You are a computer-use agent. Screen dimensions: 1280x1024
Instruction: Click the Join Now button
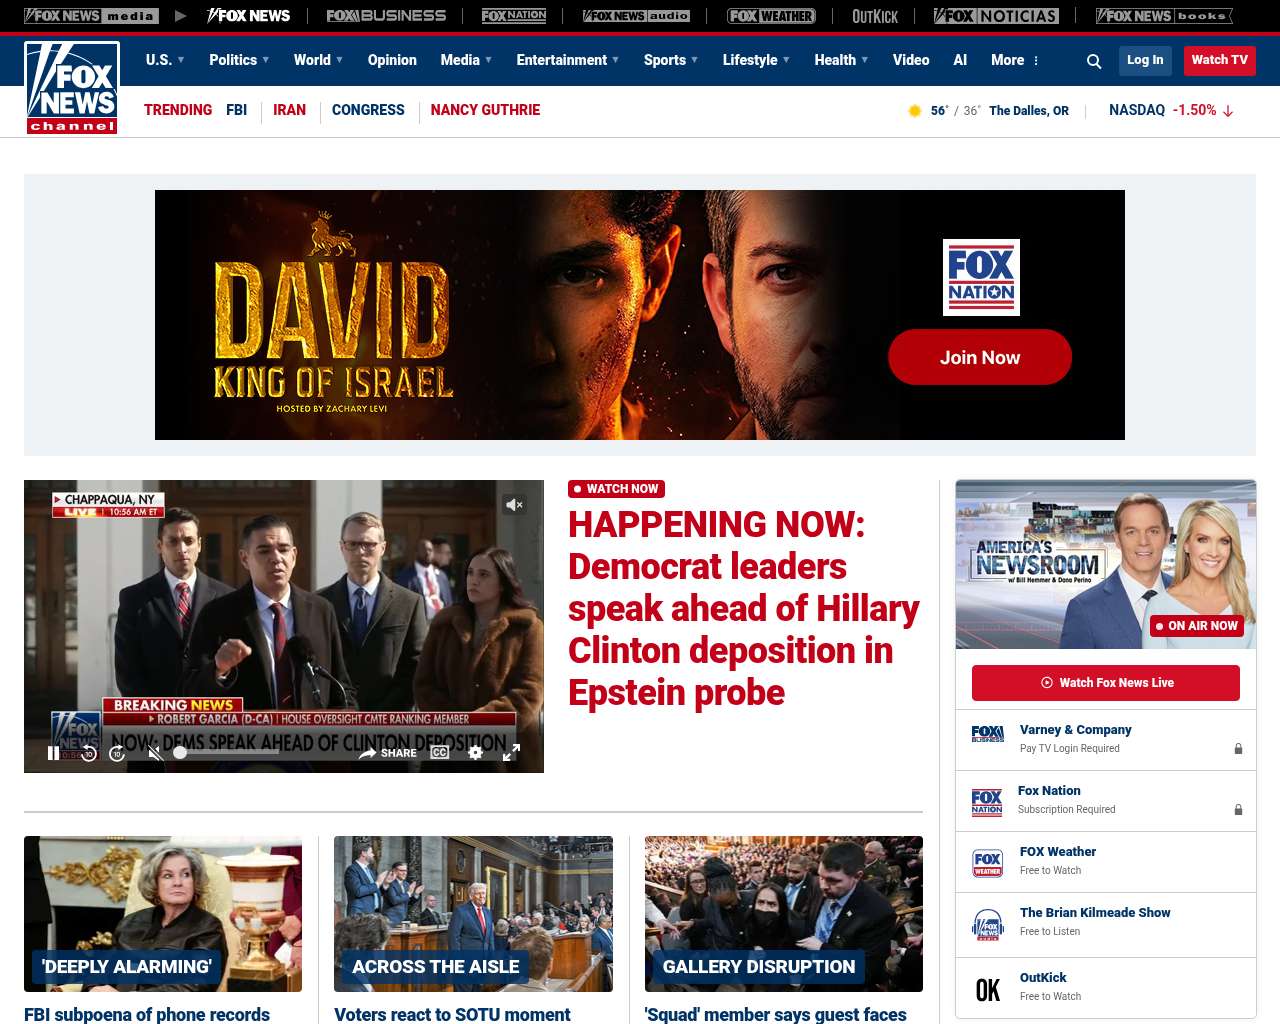click(979, 357)
